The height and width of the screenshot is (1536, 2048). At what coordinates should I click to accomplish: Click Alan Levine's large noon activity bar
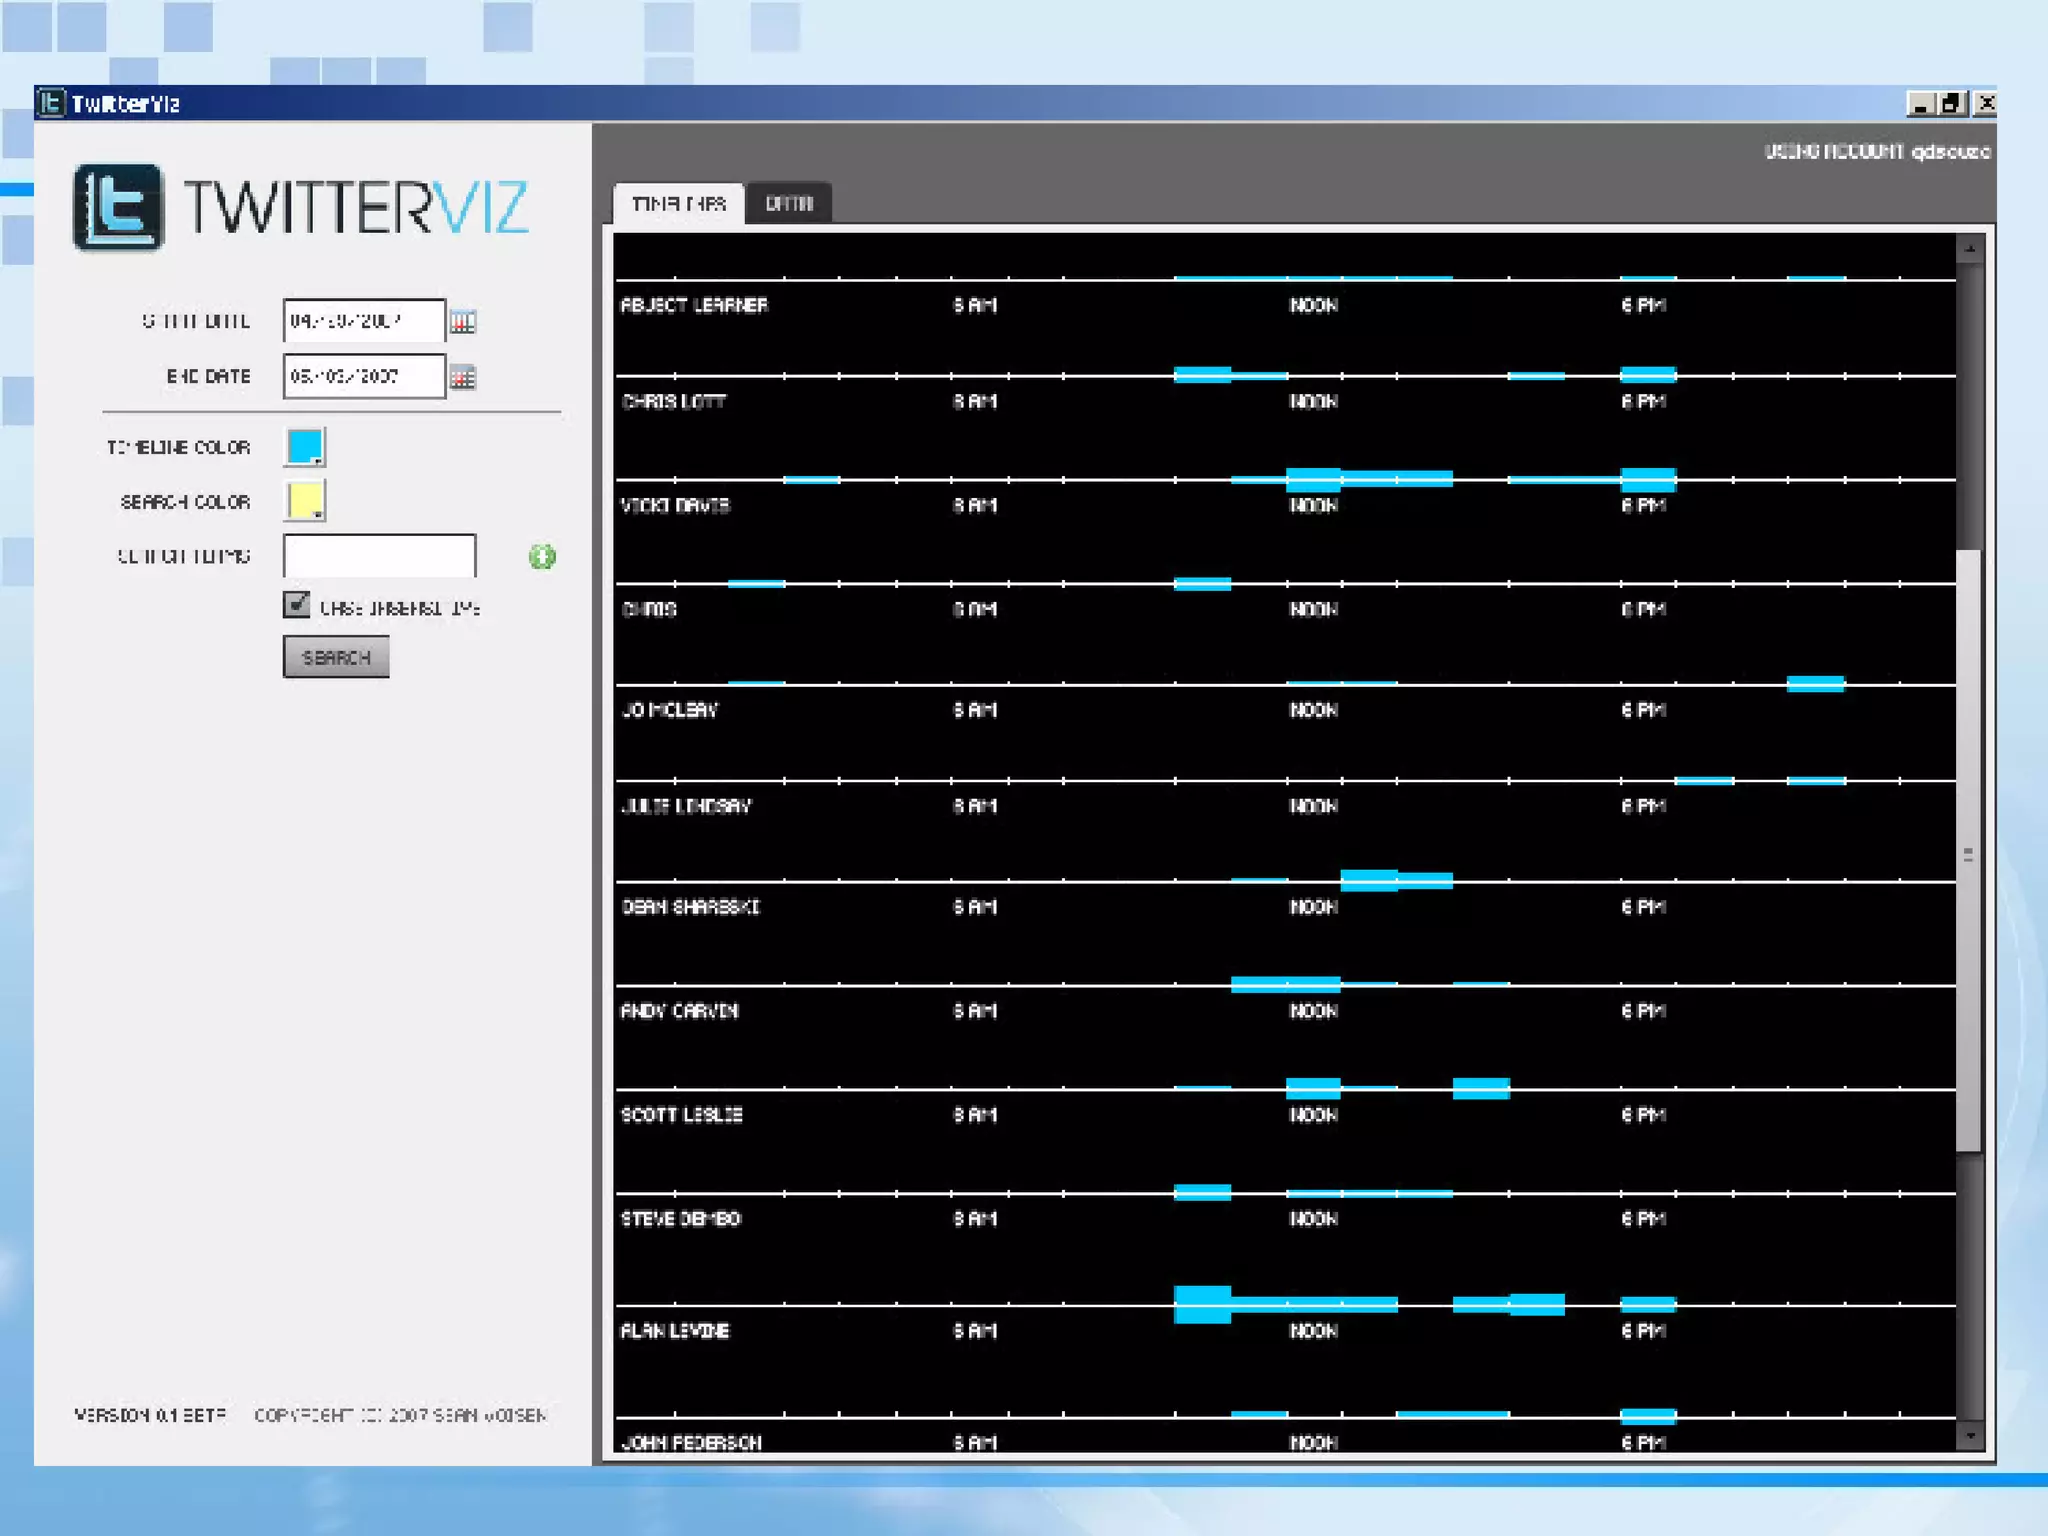(x=1202, y=1305)
